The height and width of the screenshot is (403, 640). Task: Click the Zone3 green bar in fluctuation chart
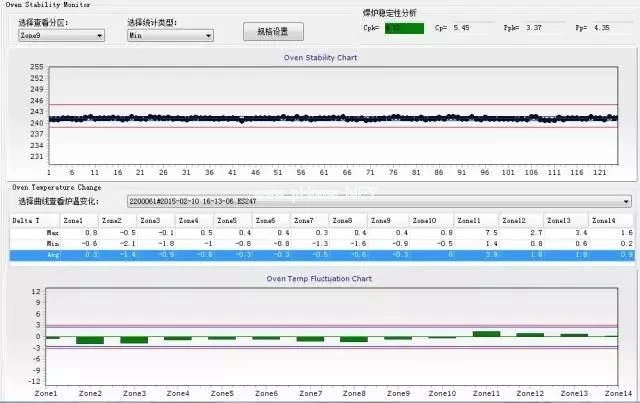click(134, 340)
